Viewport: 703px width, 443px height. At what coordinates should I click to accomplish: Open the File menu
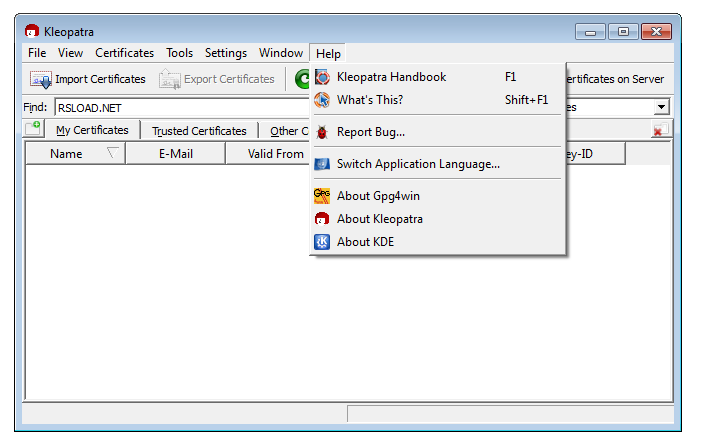37,53
